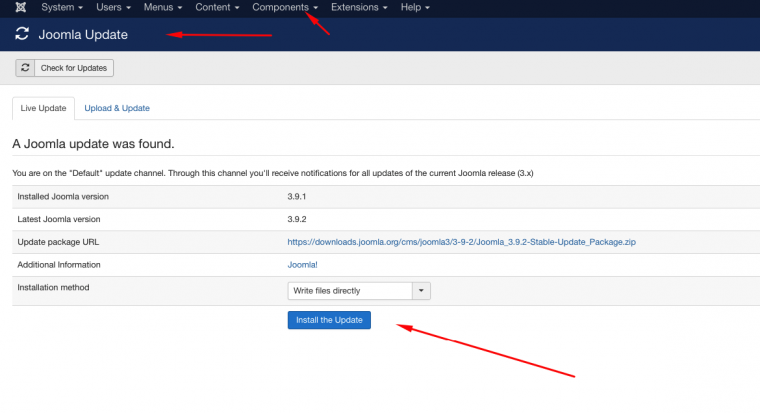Expand the Content dropdown menu

(x=217, y=8)
